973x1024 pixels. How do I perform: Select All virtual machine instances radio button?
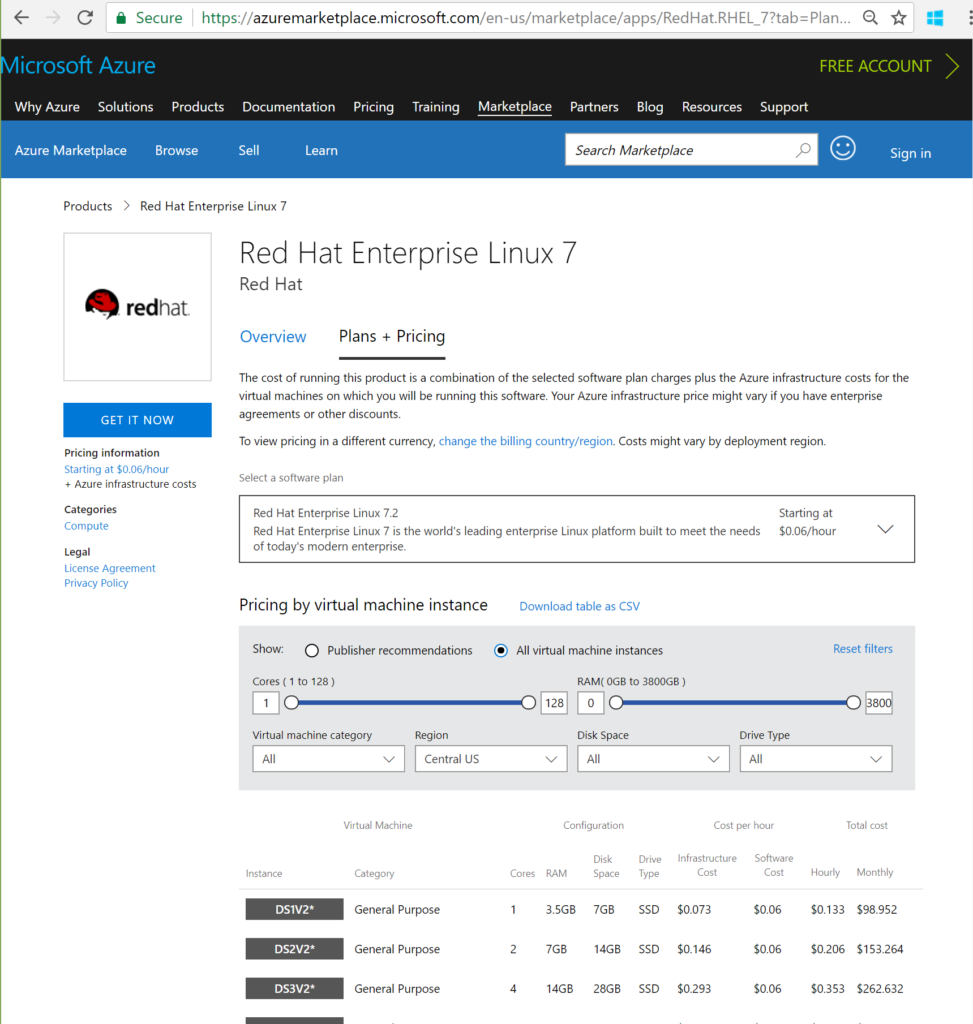[x=501, y=650]
